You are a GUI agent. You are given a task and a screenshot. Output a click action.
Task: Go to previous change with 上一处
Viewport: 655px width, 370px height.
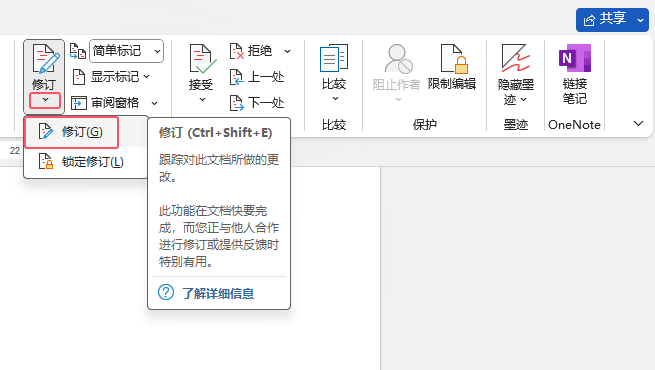[x=257, y=77]
